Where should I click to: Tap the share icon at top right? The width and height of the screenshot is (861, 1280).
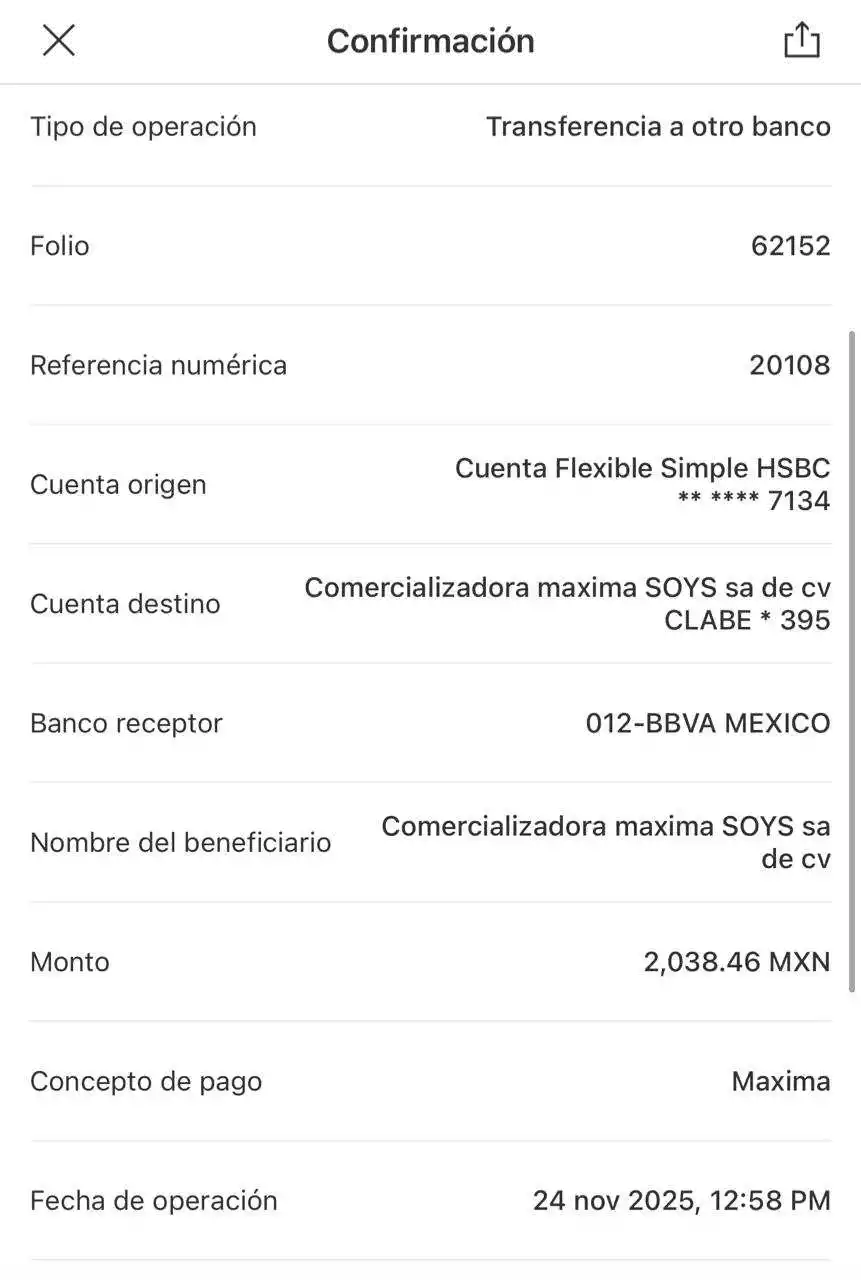coord(802,40)
